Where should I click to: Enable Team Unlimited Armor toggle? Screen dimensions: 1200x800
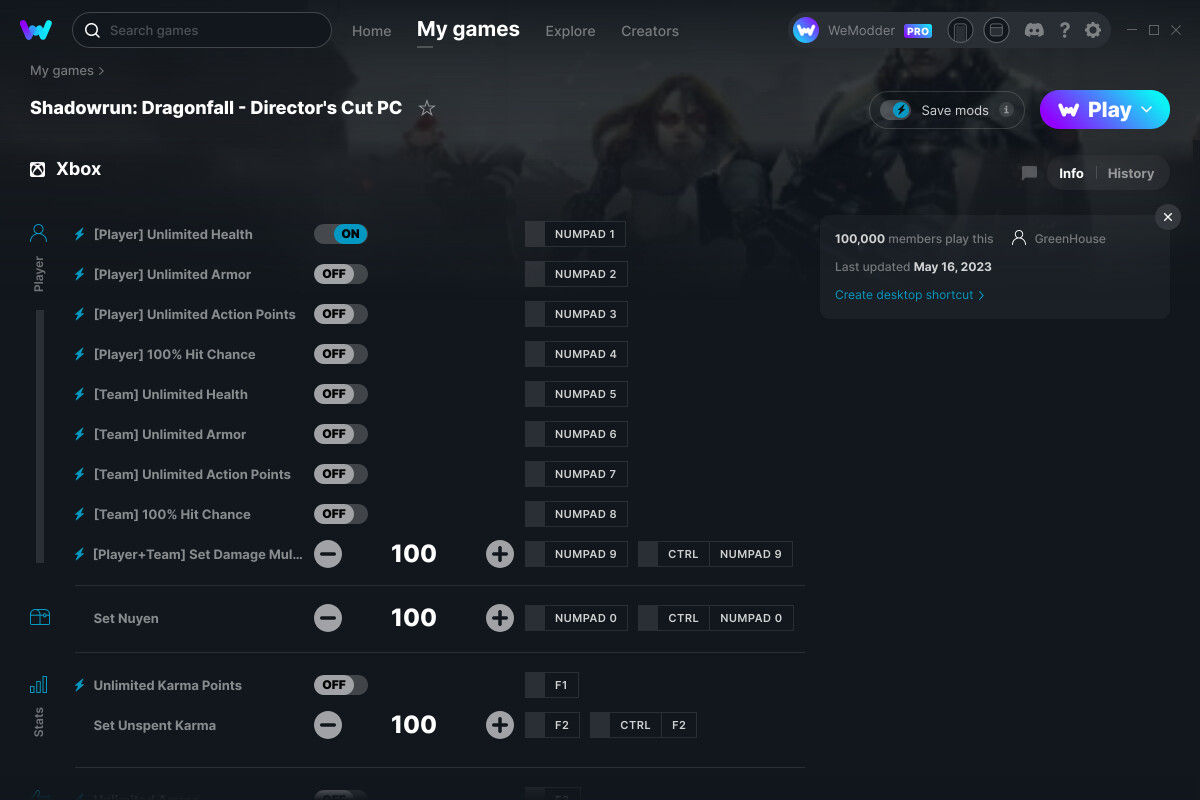341,434
